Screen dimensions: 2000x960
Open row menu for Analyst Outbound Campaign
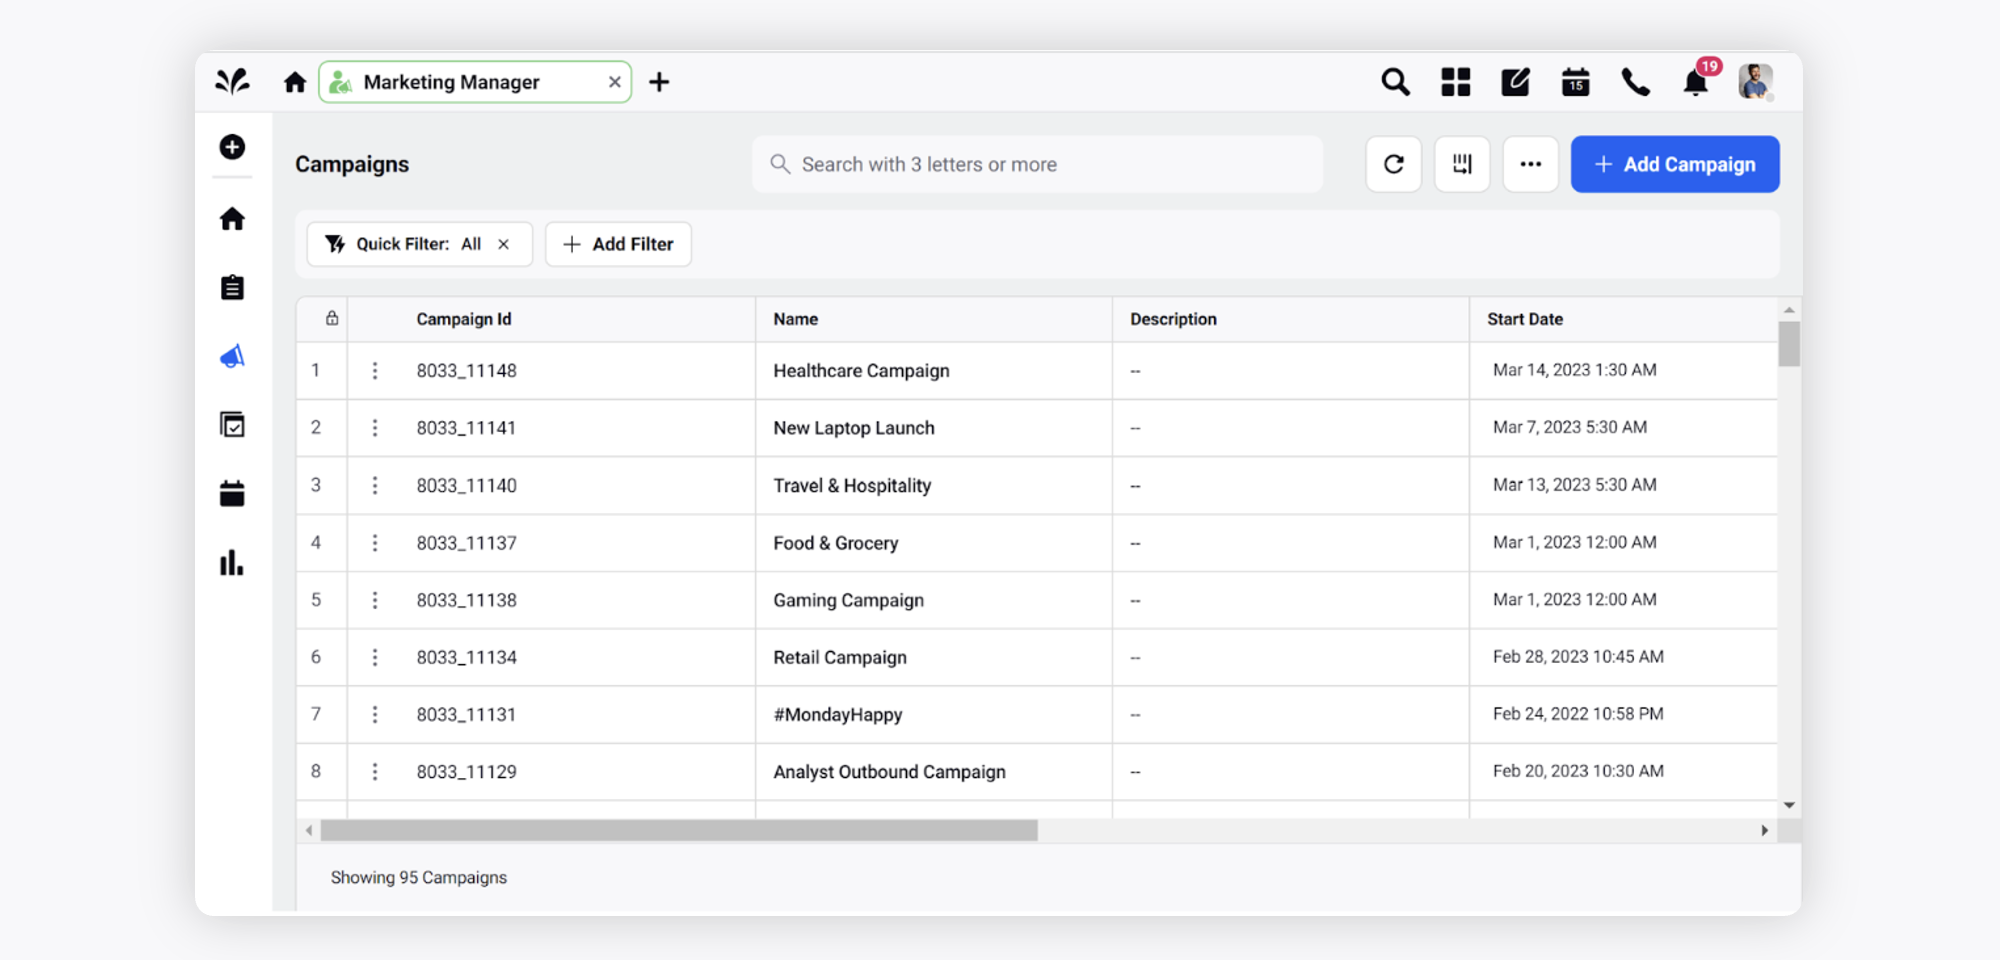tap(375, 772)
